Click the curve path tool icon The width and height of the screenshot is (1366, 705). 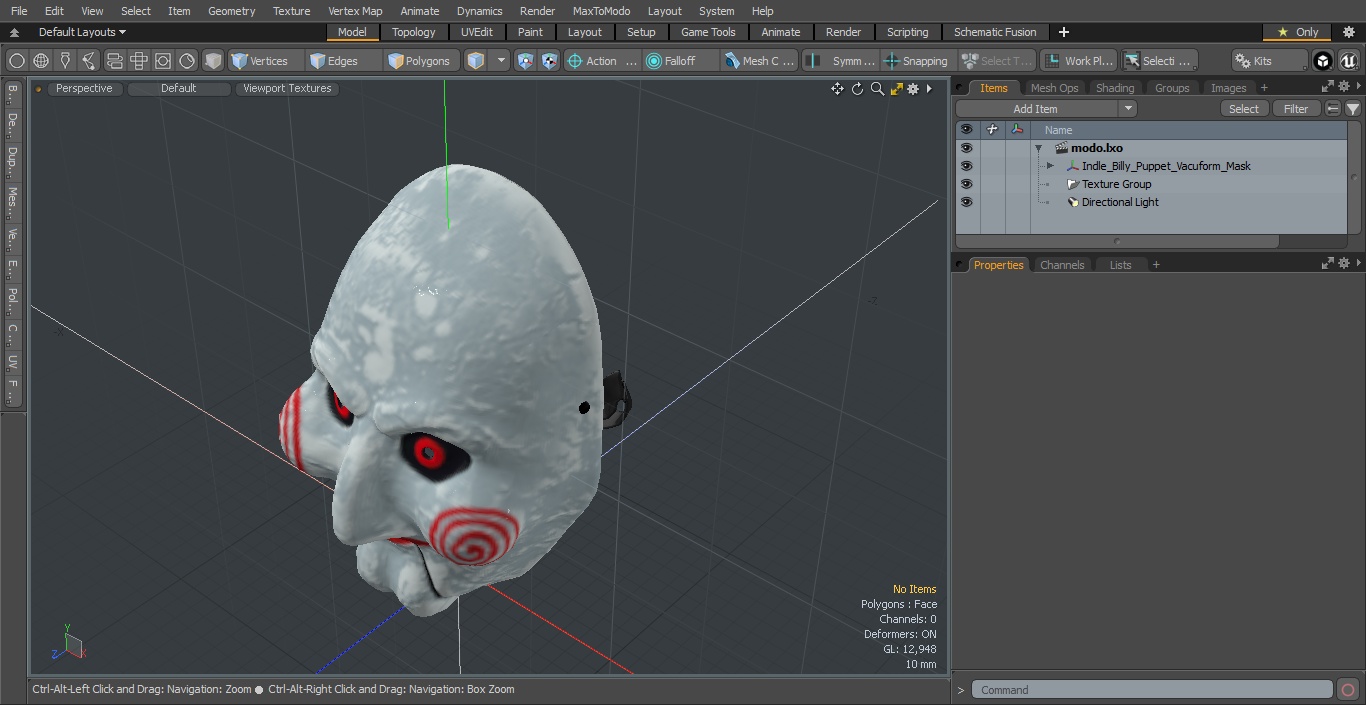coord(89,61)
